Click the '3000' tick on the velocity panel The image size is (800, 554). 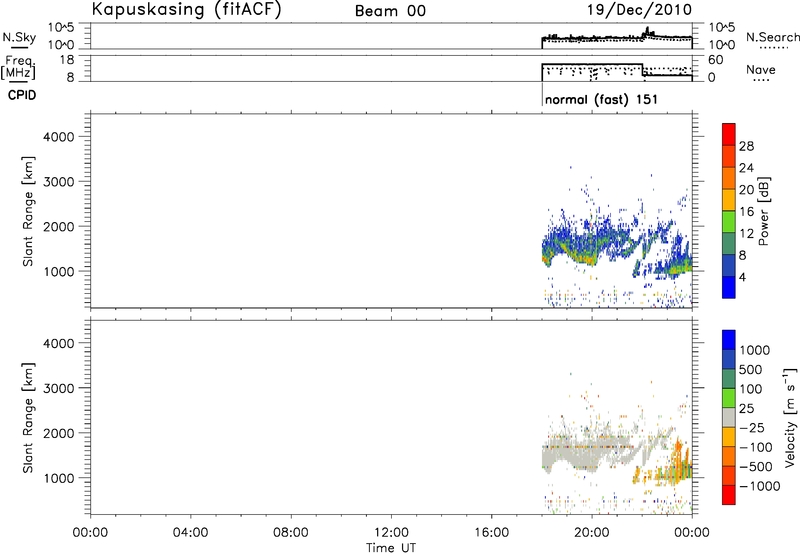click(58, 388)
